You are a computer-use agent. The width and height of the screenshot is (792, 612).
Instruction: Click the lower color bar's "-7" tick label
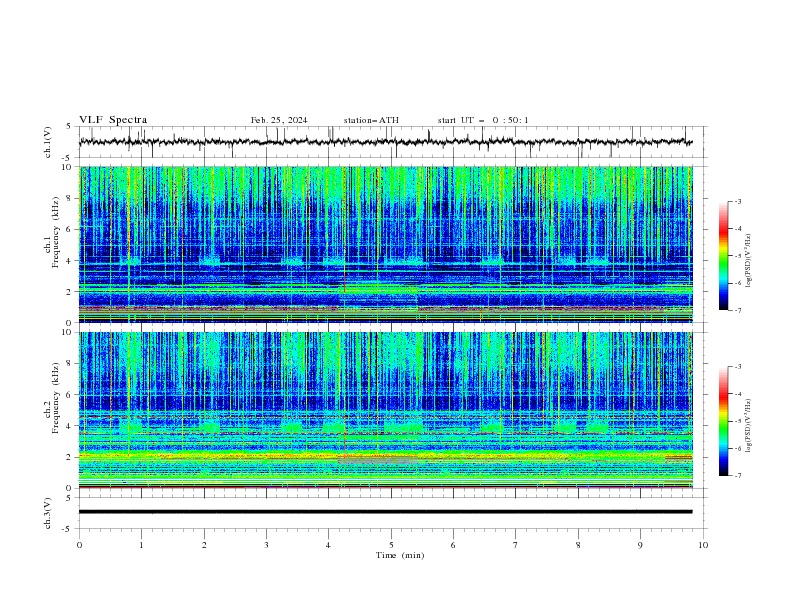(737, 476)
